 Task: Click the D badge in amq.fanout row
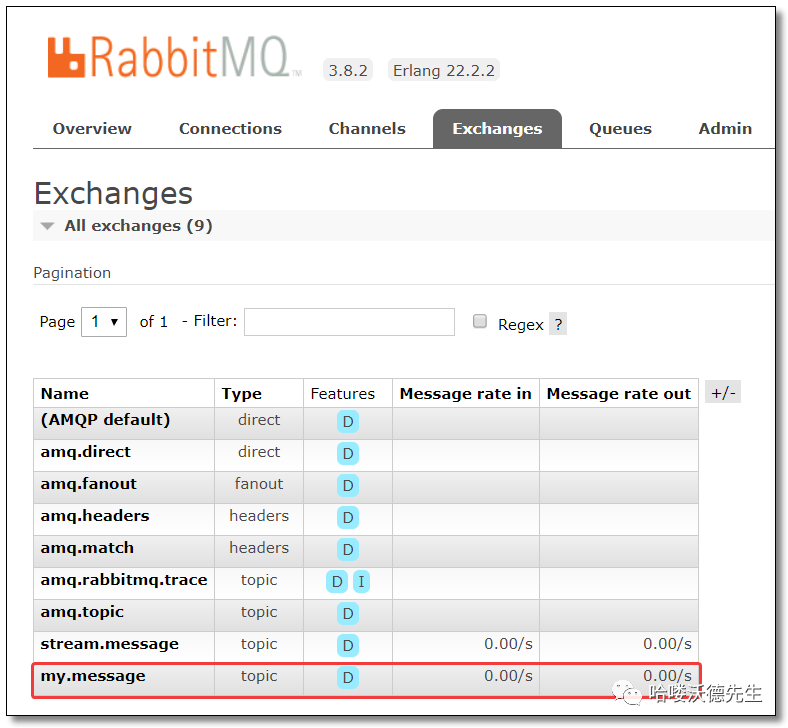pyautogui.click(x=348, y=485)
